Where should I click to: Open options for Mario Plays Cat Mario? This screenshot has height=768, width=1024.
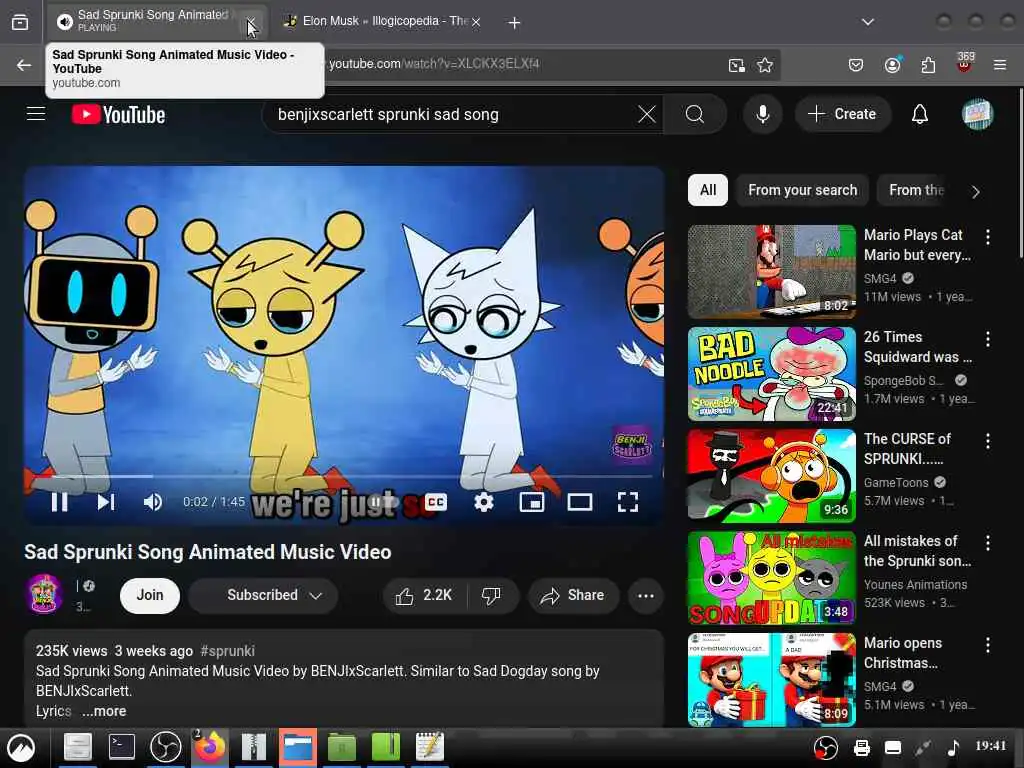click(x=987, y=236)
